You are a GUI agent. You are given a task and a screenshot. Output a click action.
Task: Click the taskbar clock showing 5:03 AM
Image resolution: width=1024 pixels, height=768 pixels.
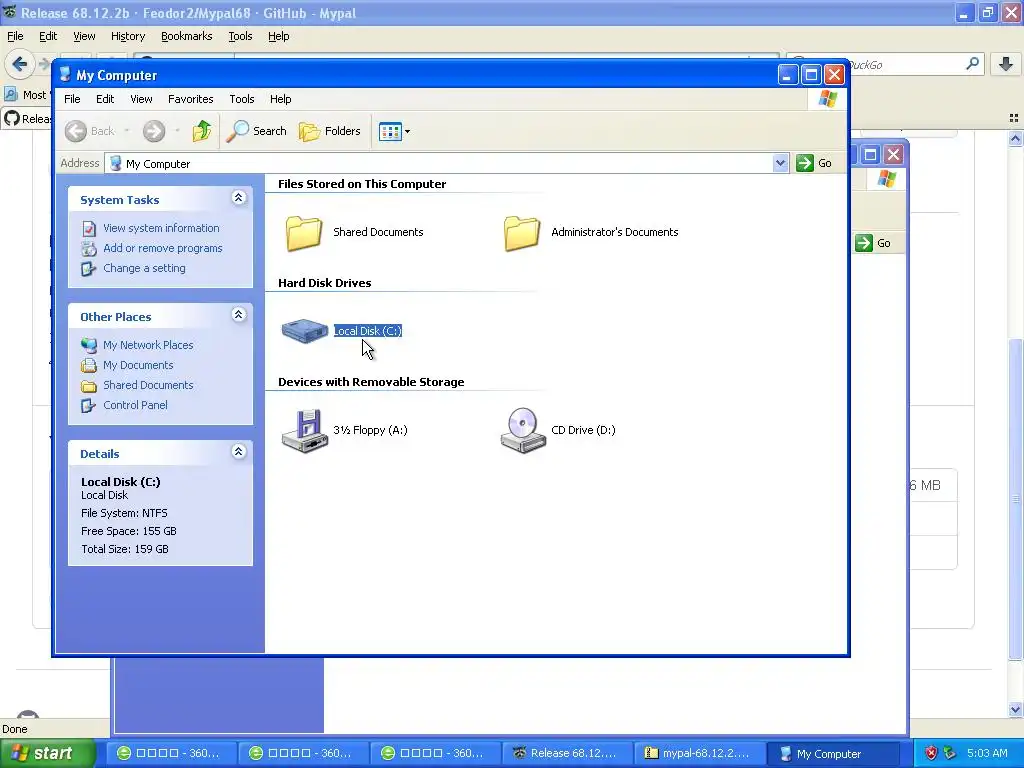[987, 753]
